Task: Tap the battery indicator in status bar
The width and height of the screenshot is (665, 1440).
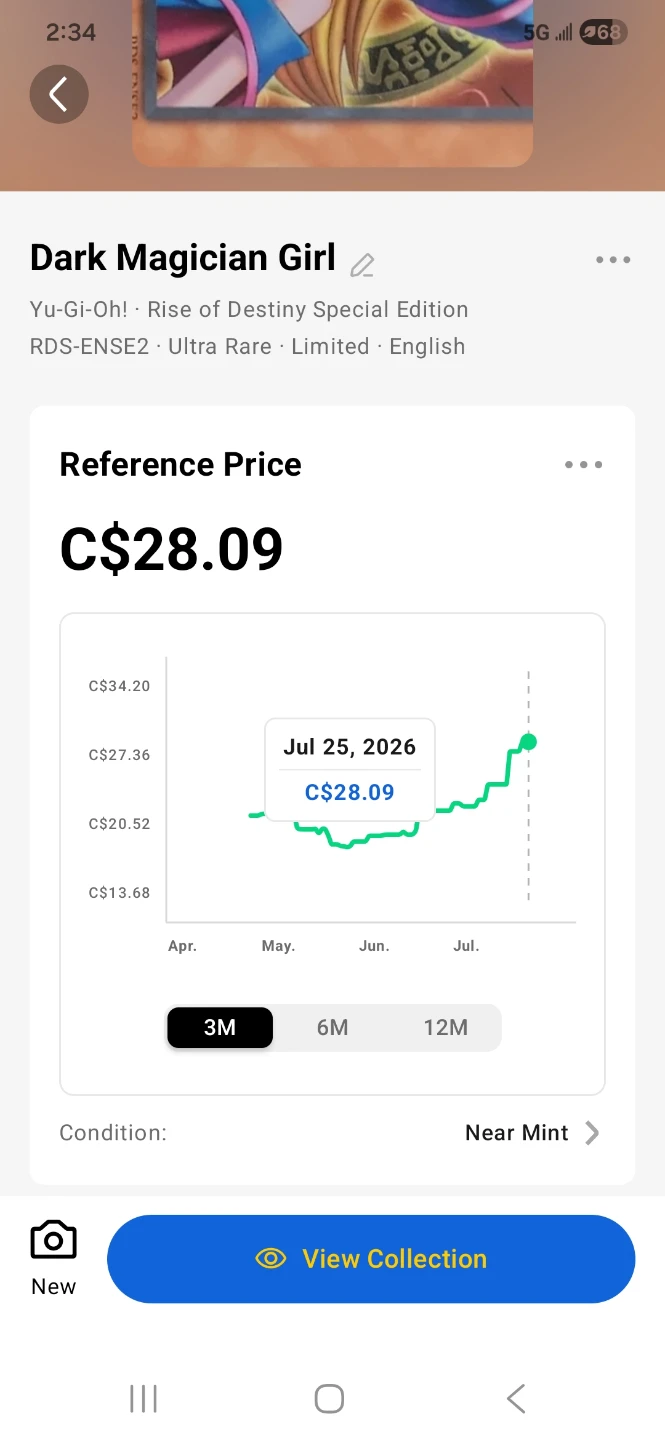Action: 603,32
